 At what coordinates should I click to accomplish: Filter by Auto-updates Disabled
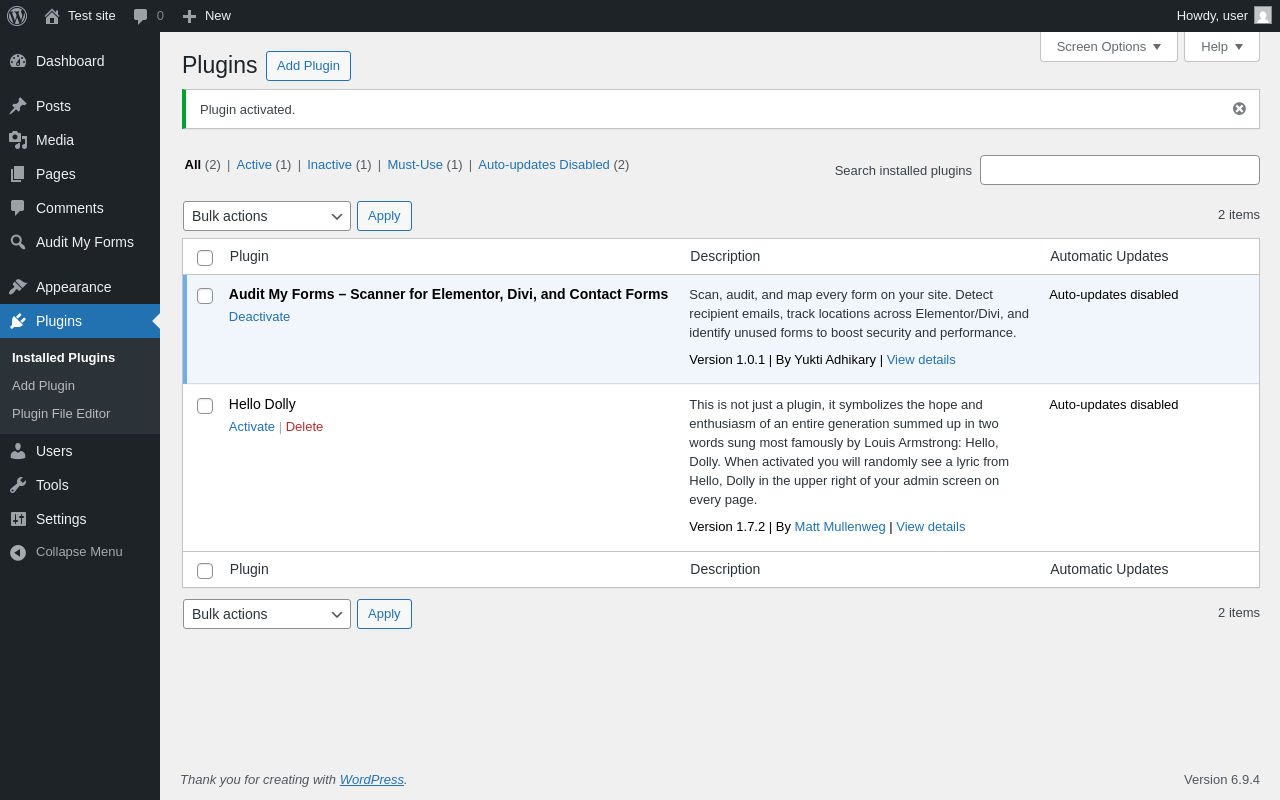(544, 165)
